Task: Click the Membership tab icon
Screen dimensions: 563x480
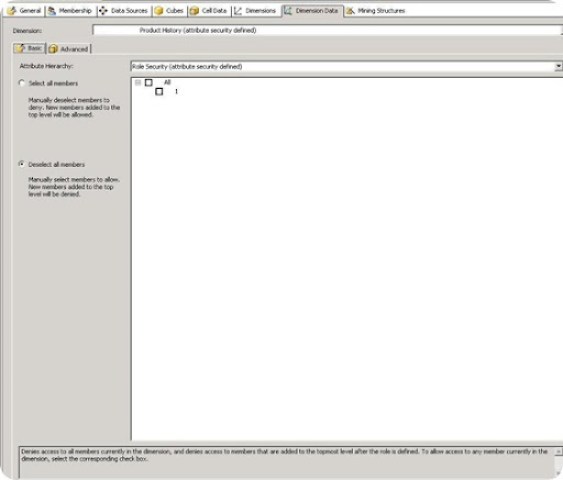Action: pyautogui.click(x=52, y=11)
